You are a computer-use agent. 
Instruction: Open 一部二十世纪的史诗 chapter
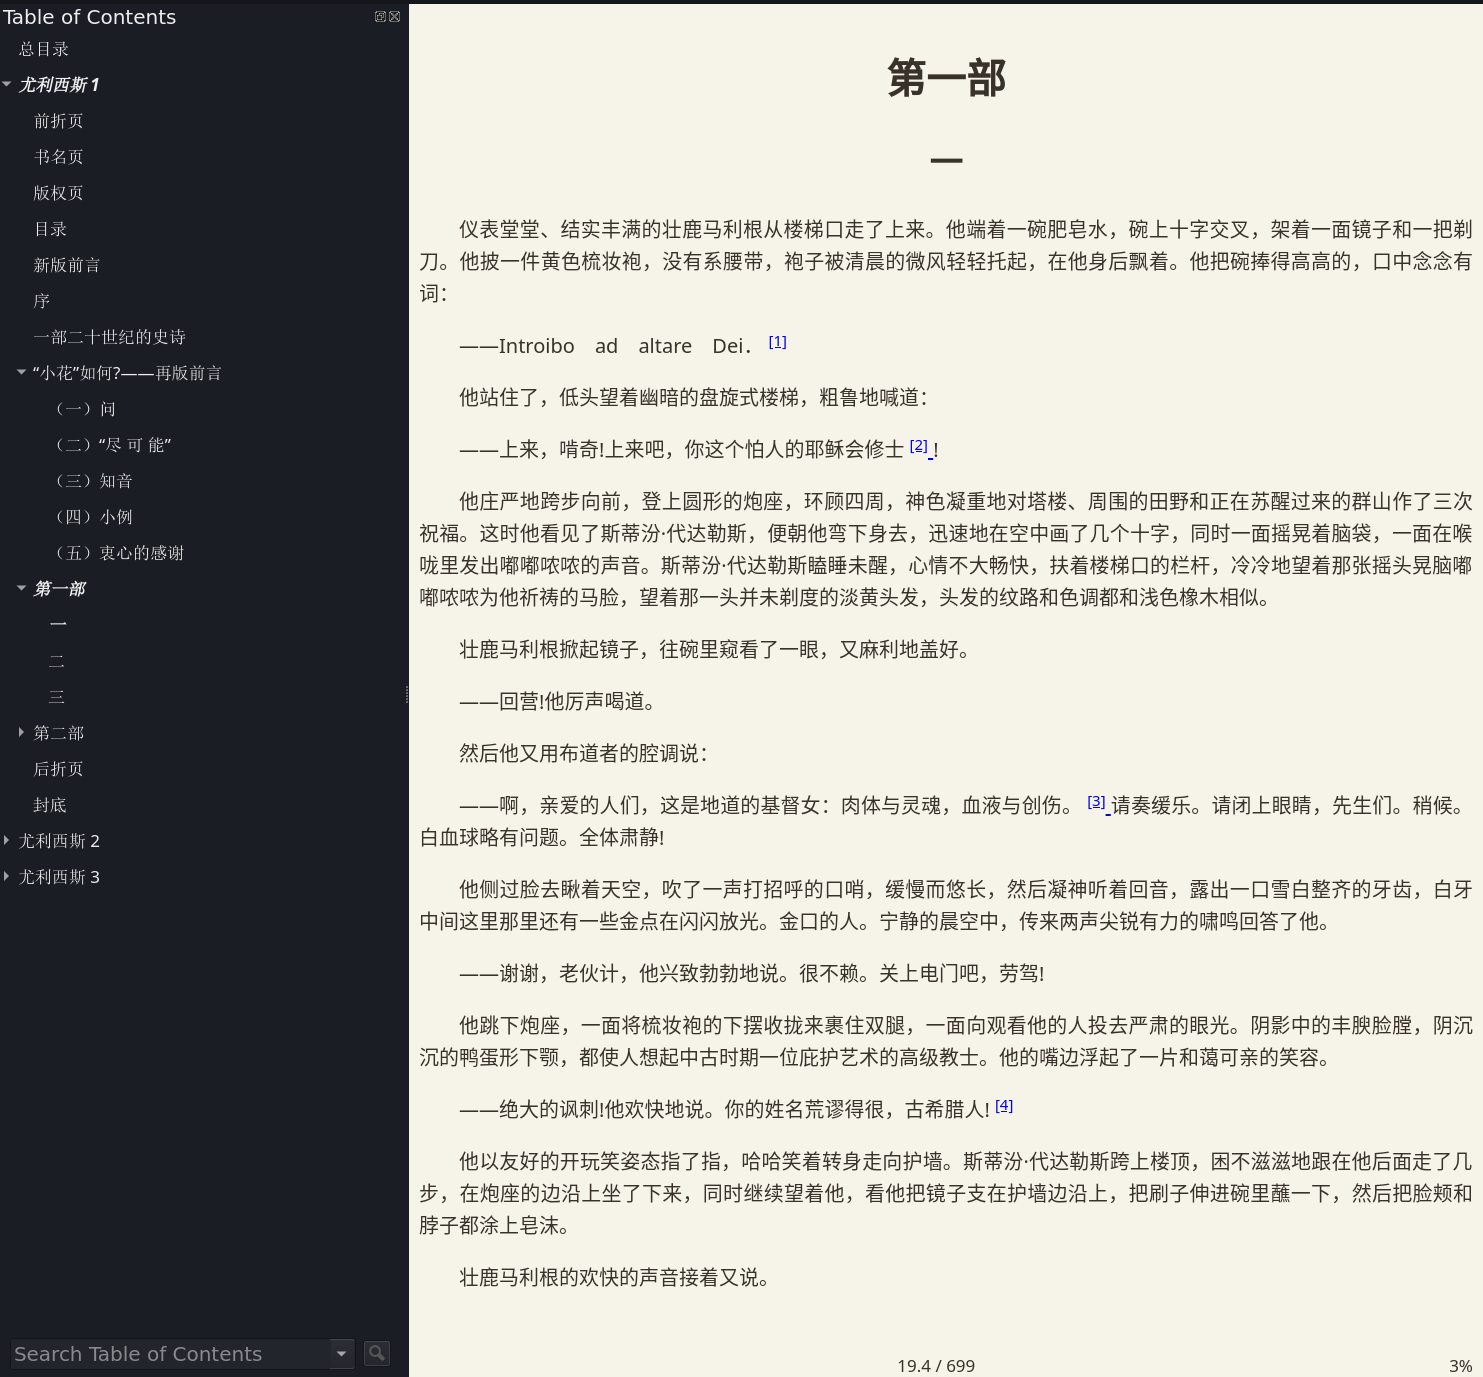tap(110, 337)
